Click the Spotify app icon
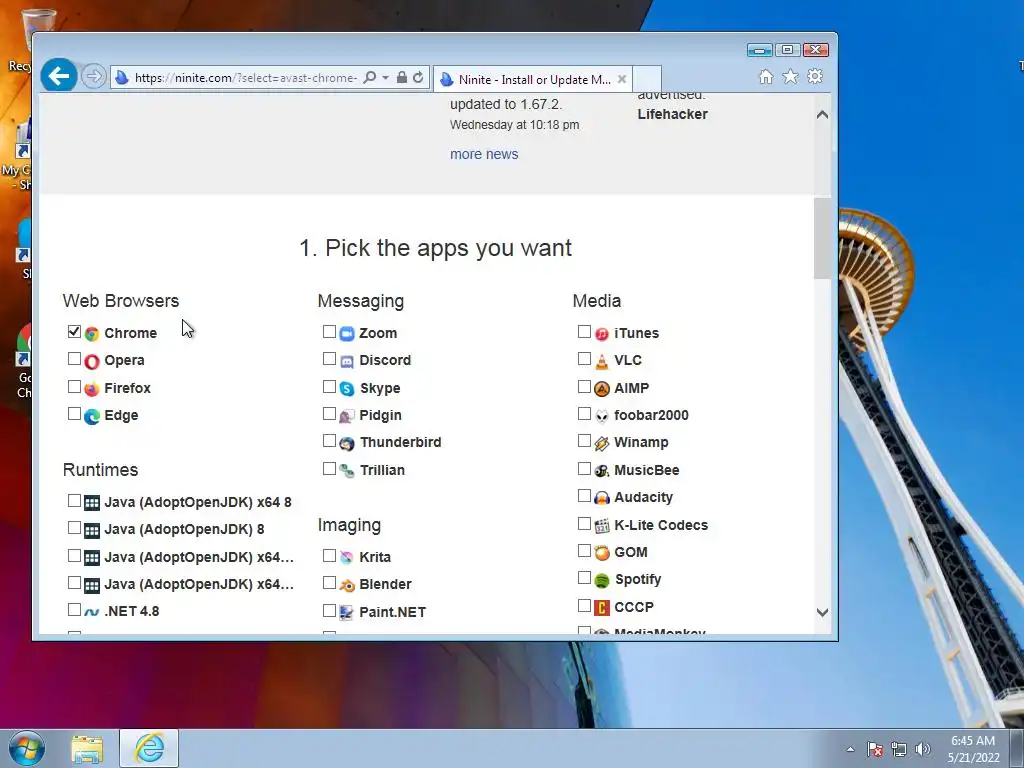Screen dimensions: 1024x768 point(601,580)
